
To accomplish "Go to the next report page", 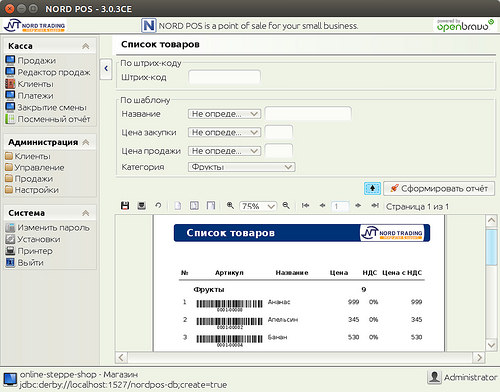I will (x=358, y=206).
